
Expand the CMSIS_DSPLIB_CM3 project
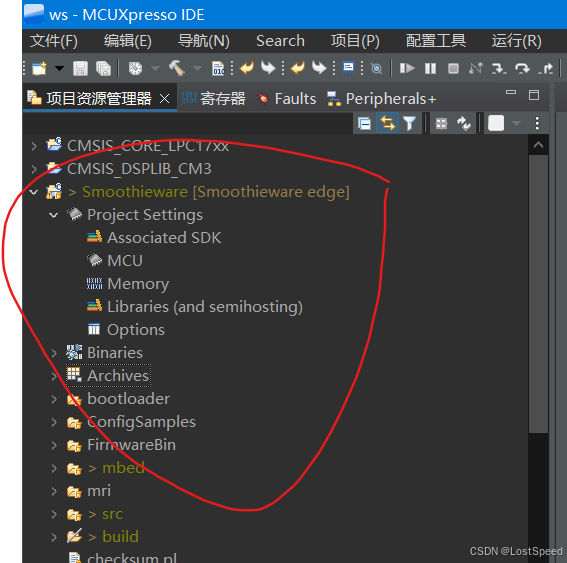(34, 169)
